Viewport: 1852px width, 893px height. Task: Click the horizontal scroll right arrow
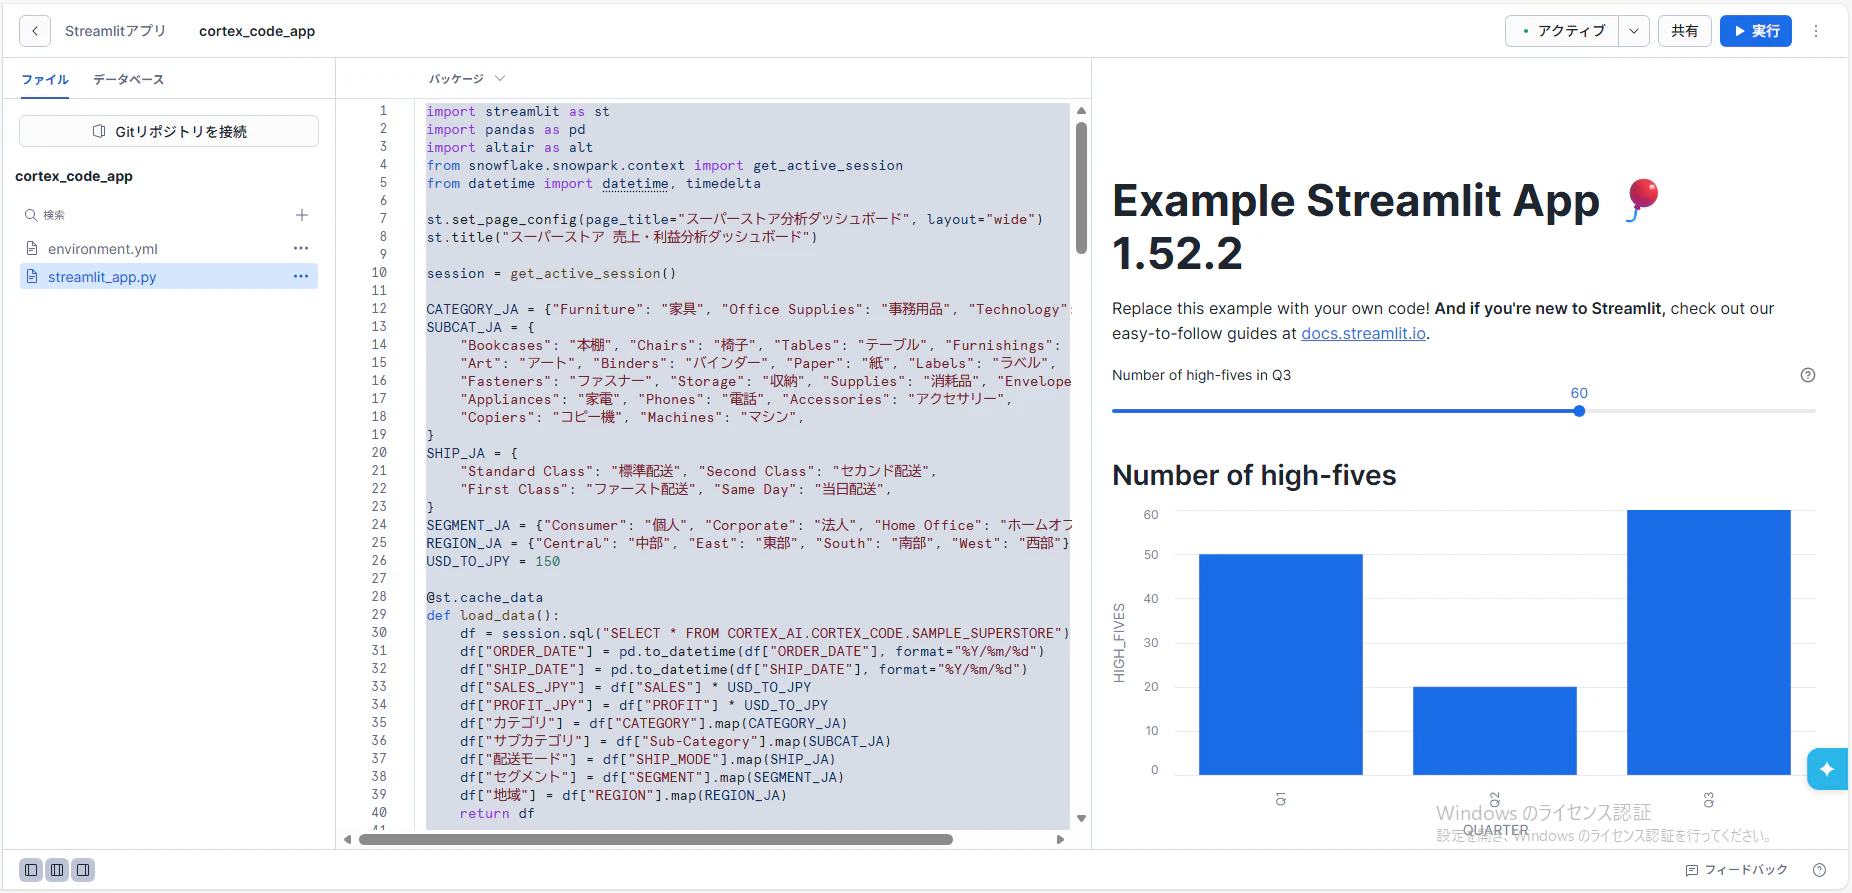click(x=1060, y=839)
